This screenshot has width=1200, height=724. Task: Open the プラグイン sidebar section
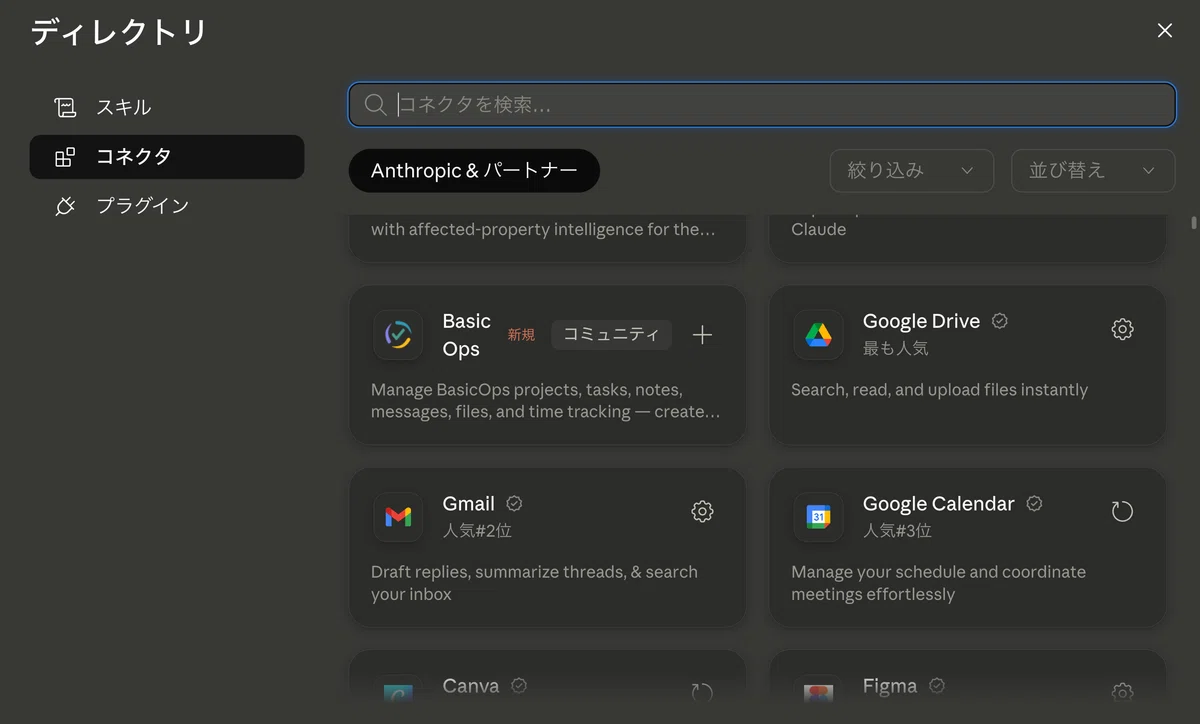click(167, 206)
